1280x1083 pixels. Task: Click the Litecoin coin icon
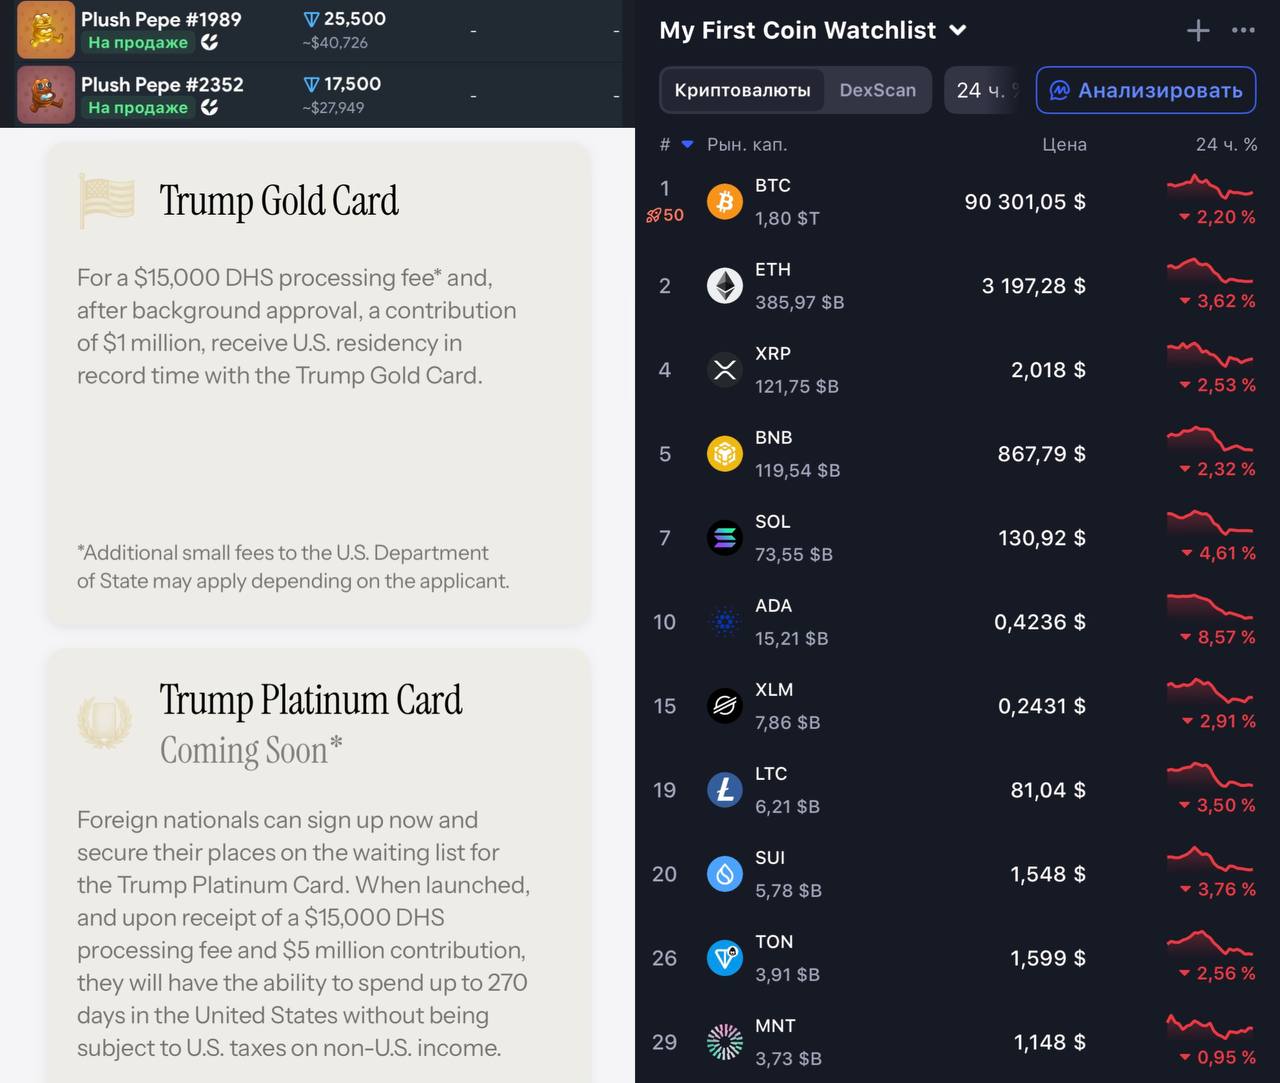[725, 790]
